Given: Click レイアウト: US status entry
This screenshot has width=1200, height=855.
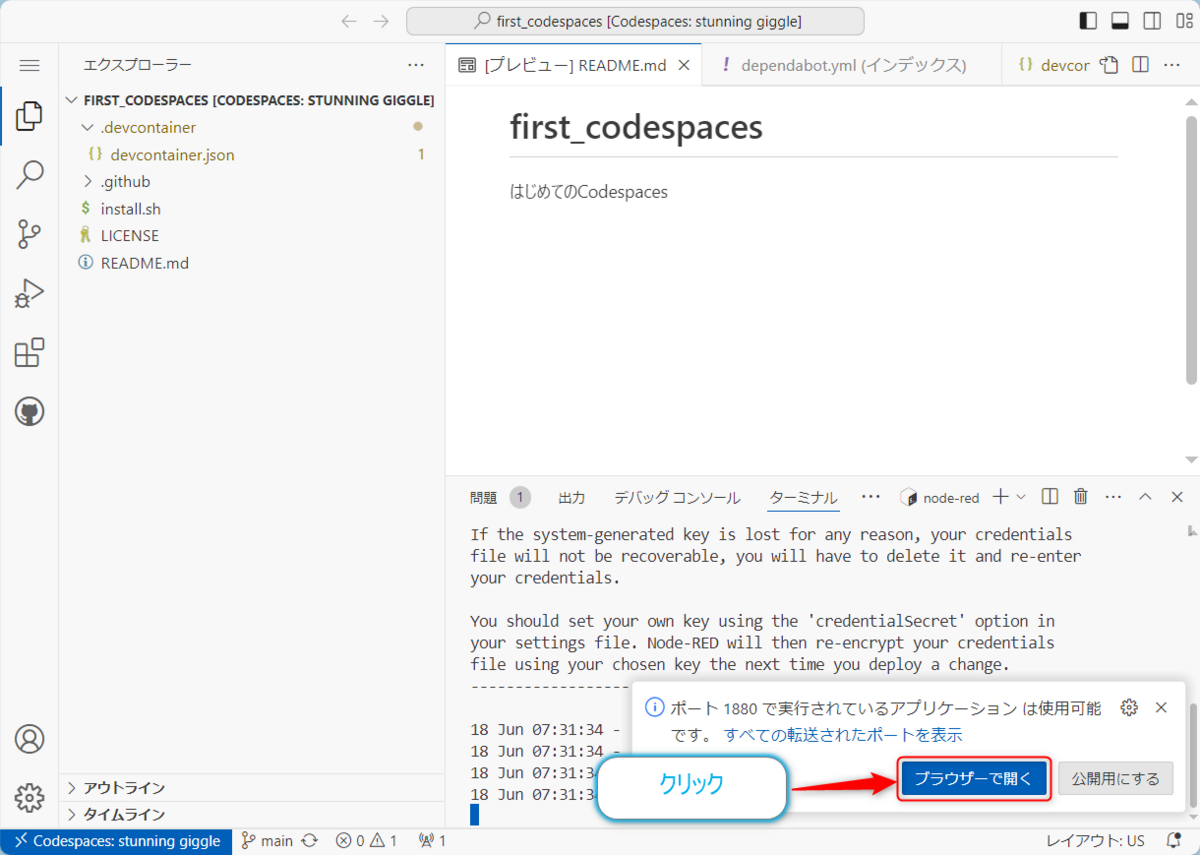Looking at the screenshot, I should coord(1095,841).
